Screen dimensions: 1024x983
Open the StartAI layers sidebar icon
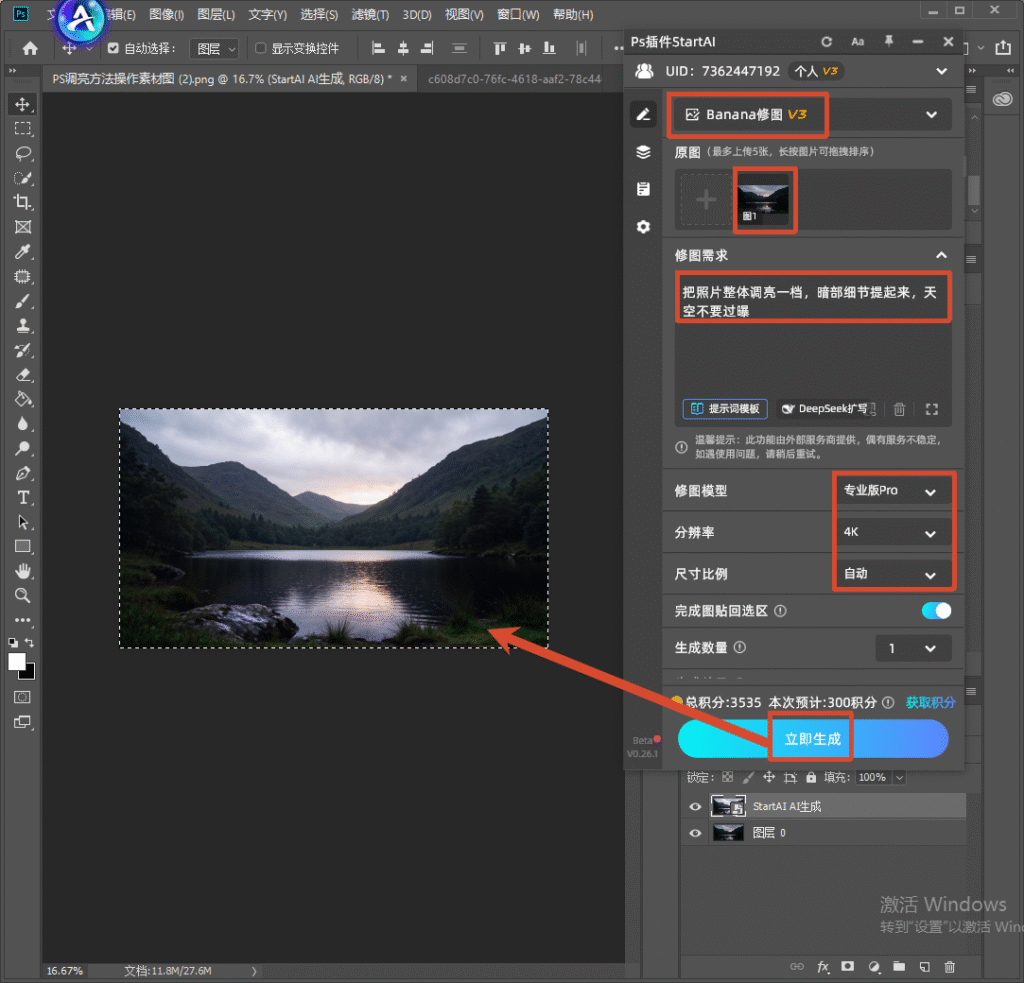click(643, 152)
